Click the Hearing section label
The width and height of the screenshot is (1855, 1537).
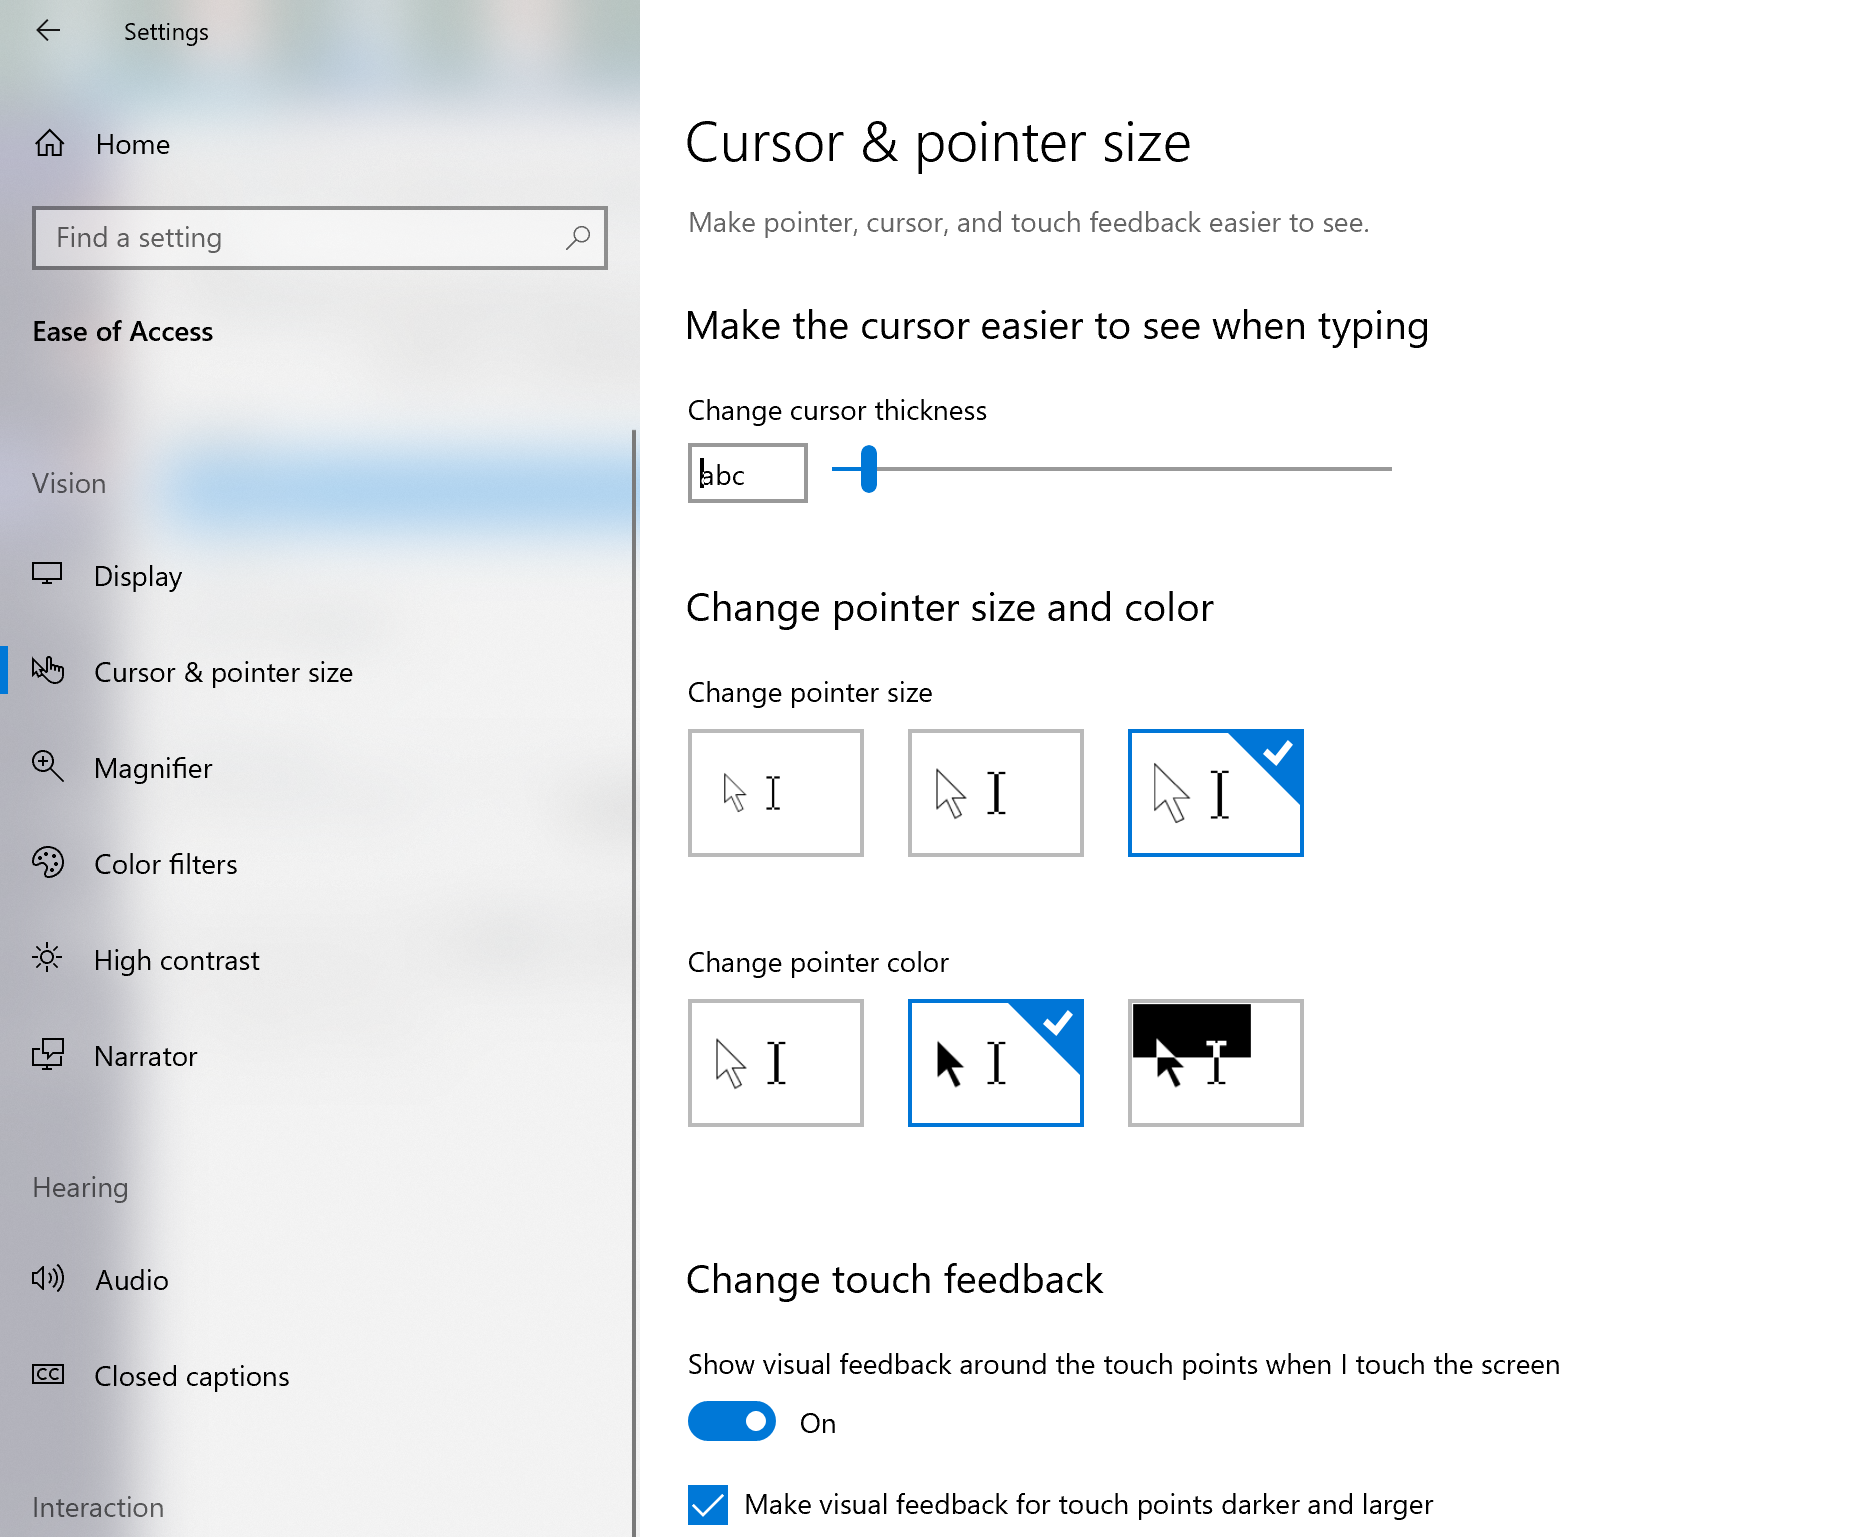point(80,1188)
